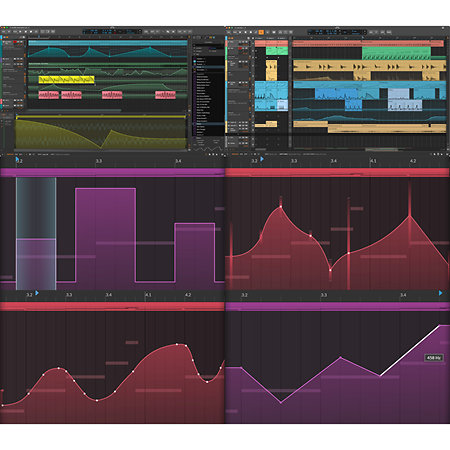
Task: Click ruler label 3.3 in lower purple editor
Action: click(324, 295)
